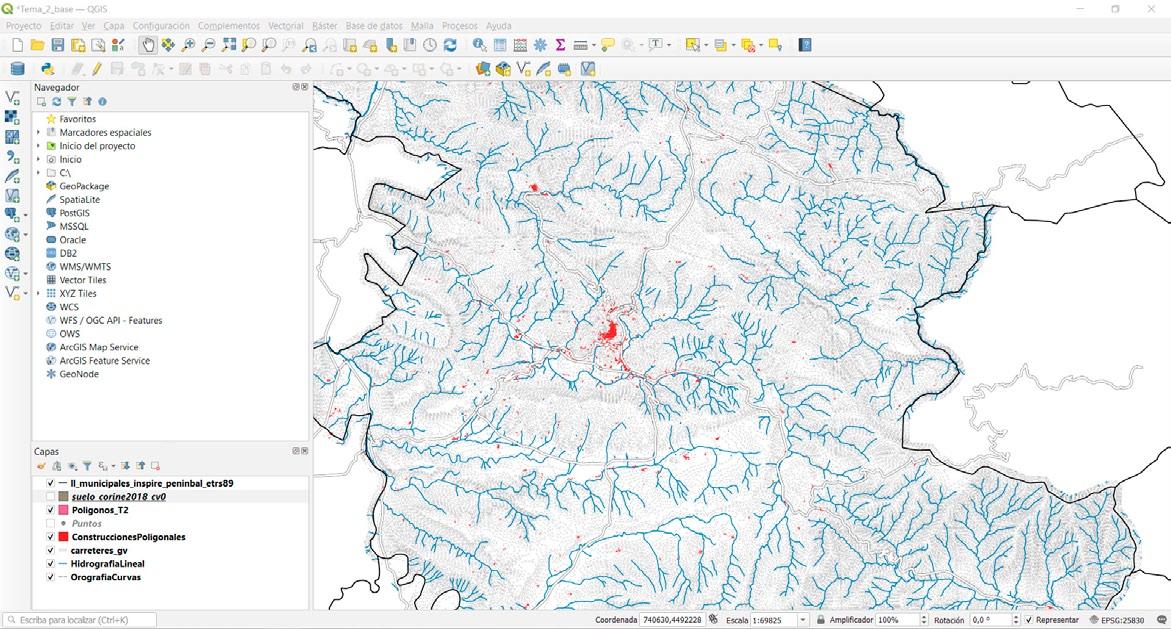Open the Procesos menu
Image resolution: width=1171 pixels, height=629 pixels.
point(459,25)
